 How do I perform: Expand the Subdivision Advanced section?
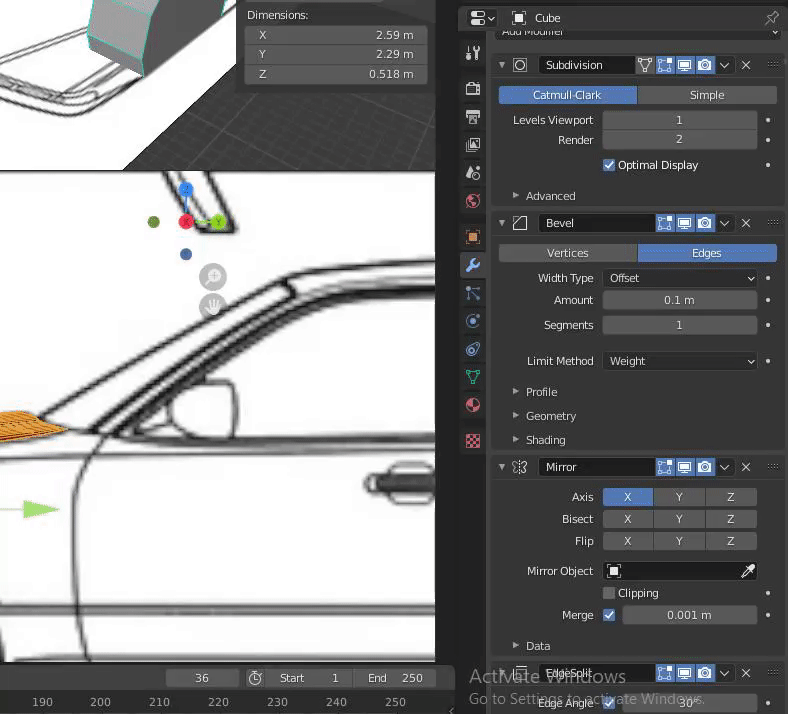pos(516,195)
